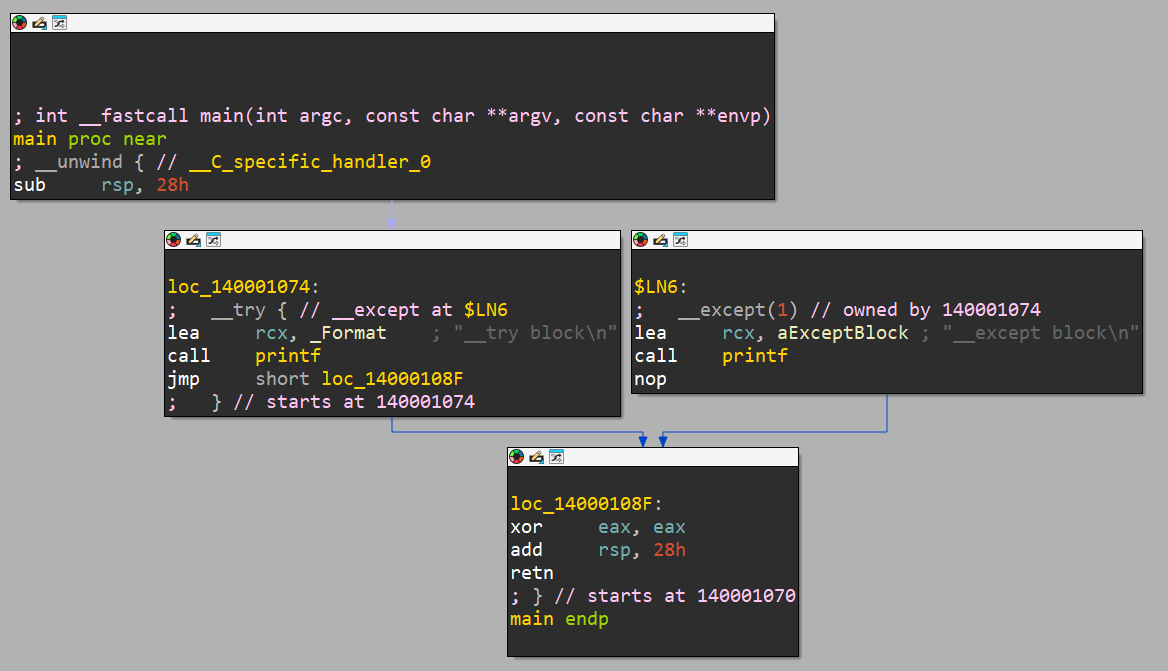This screenshot has width=1168, height=671.
Task: Click group nodes icon on loc_14000108F block
Action: click(556, 457)
